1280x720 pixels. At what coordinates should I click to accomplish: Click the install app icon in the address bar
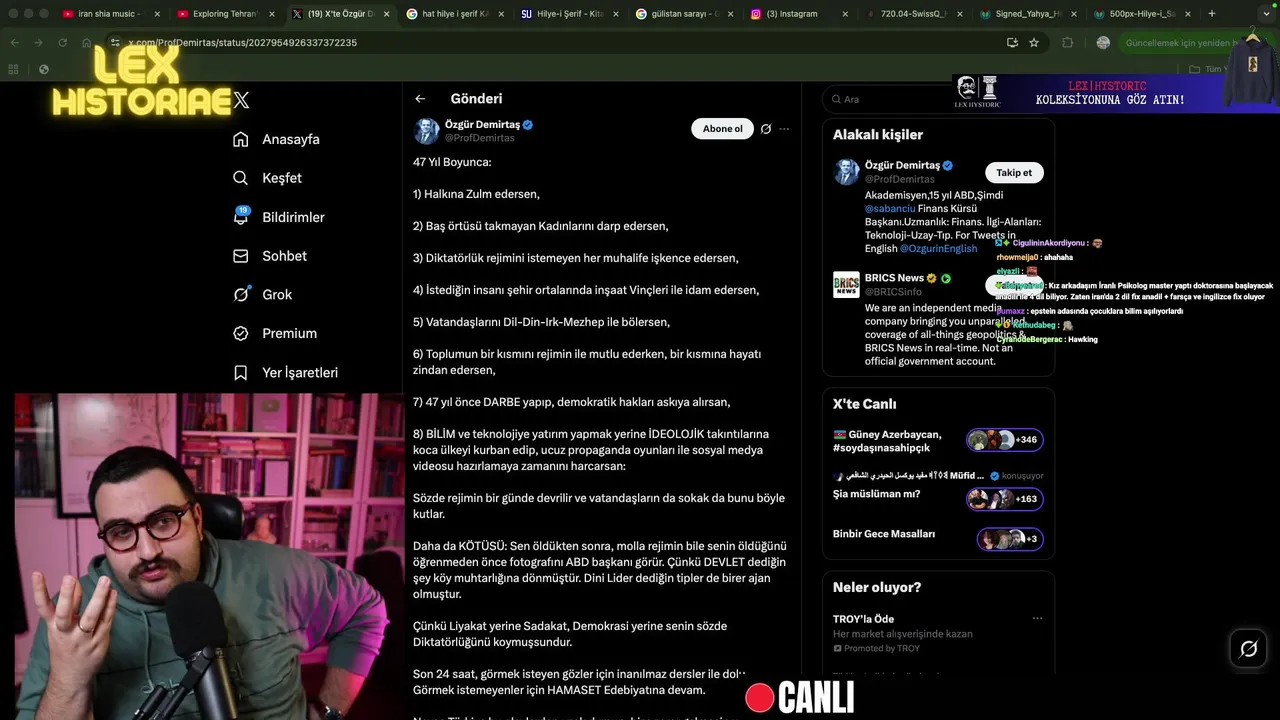click(x=1012, y=42)
